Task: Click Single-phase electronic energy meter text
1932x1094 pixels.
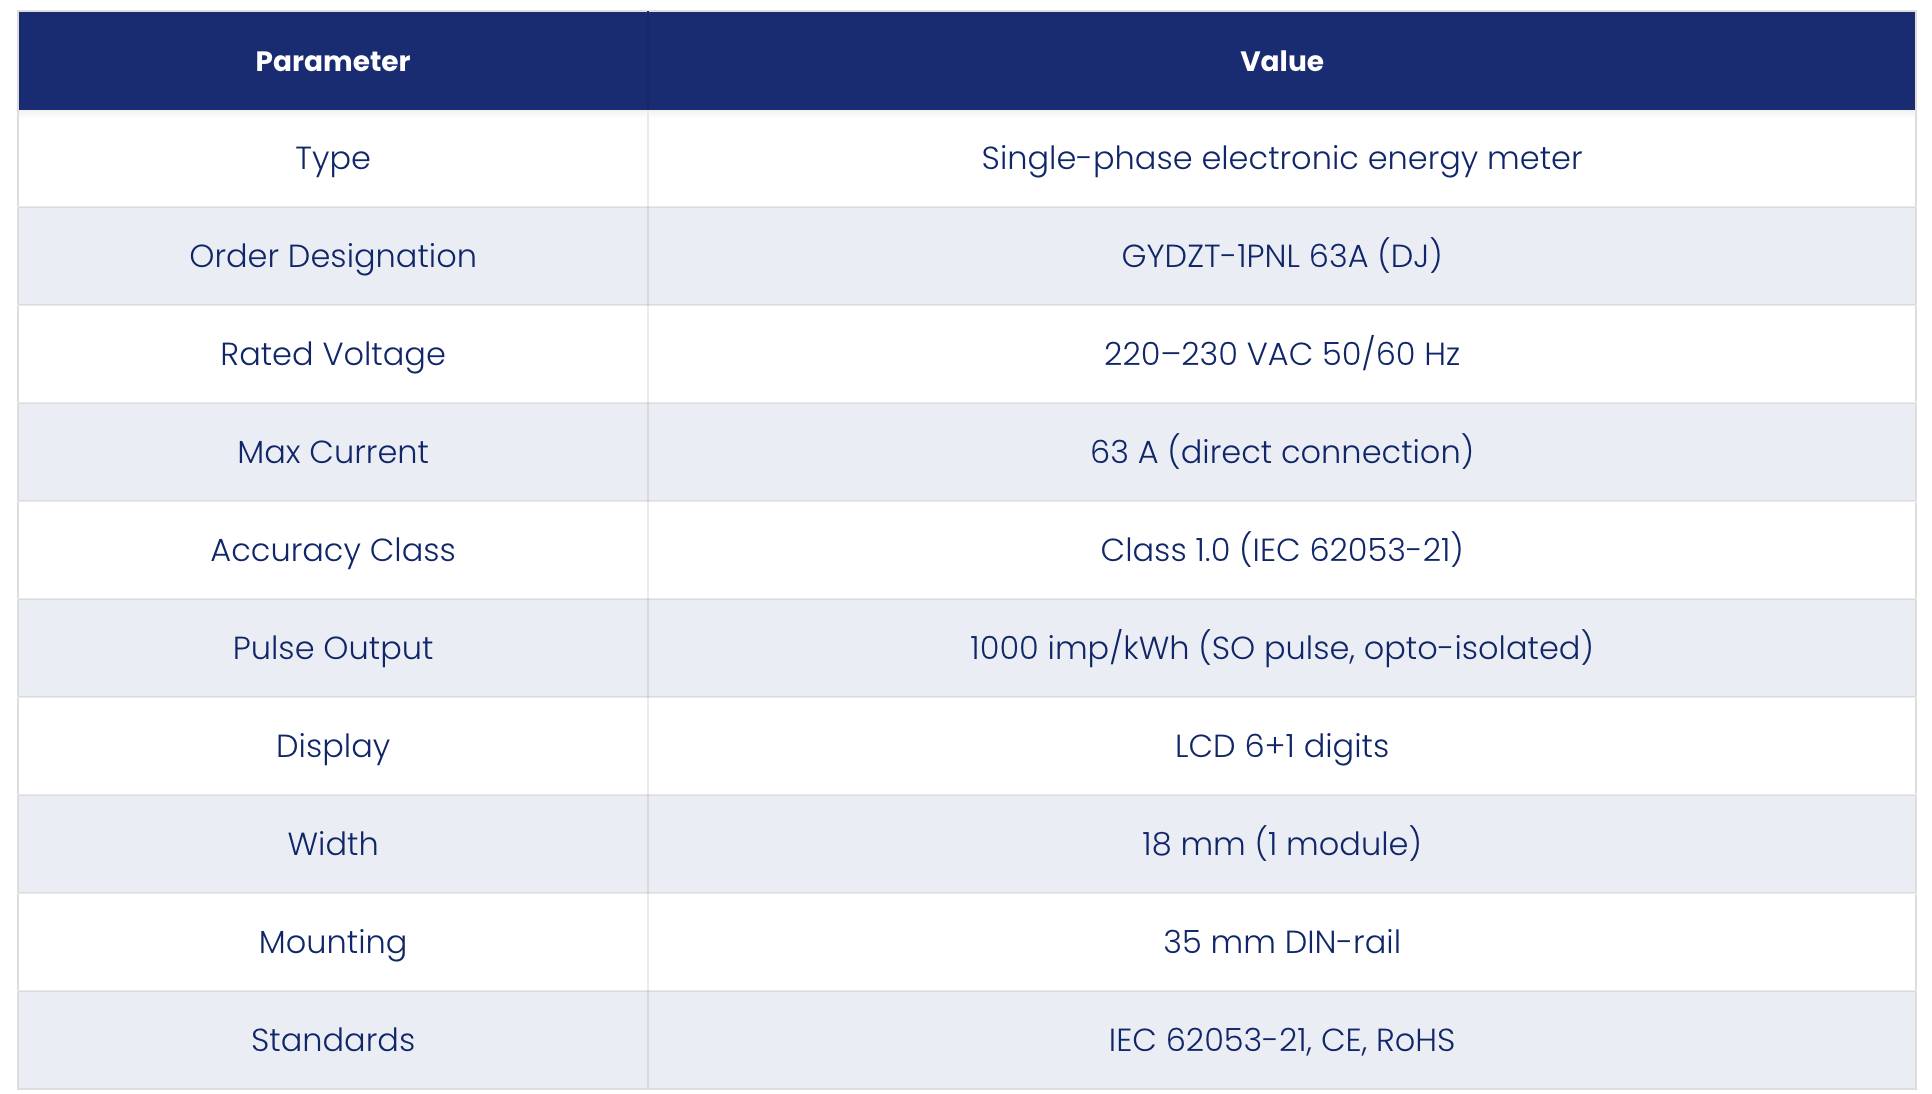Action: click(1282, 159)
